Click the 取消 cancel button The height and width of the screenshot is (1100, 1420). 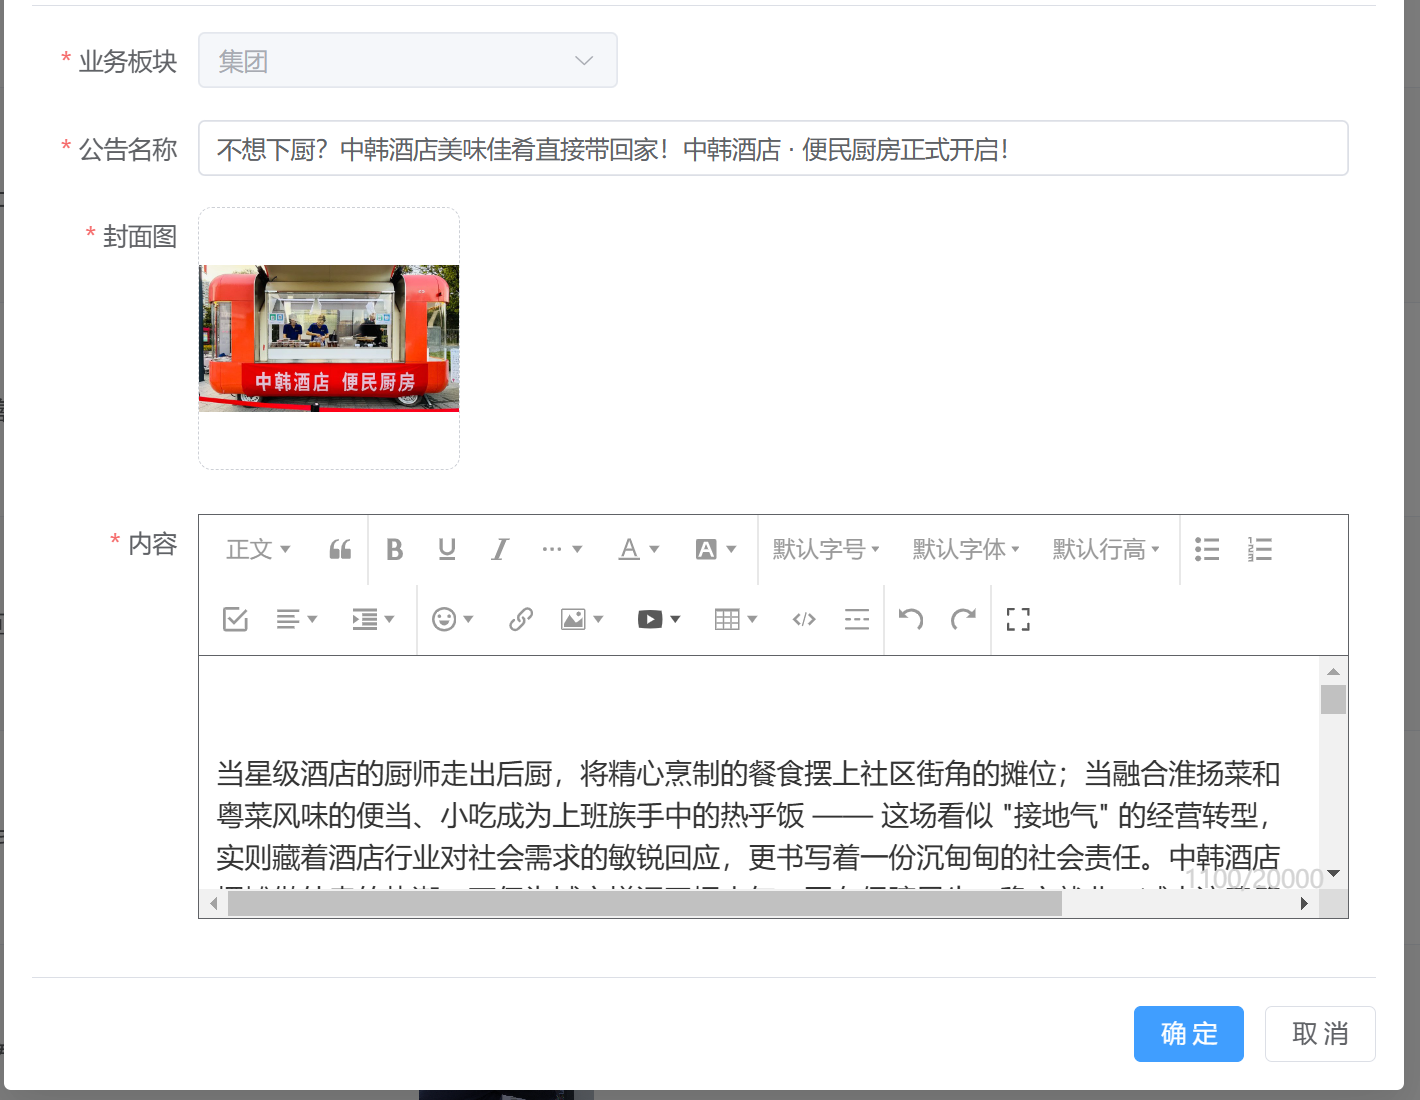(1320, 1034)
